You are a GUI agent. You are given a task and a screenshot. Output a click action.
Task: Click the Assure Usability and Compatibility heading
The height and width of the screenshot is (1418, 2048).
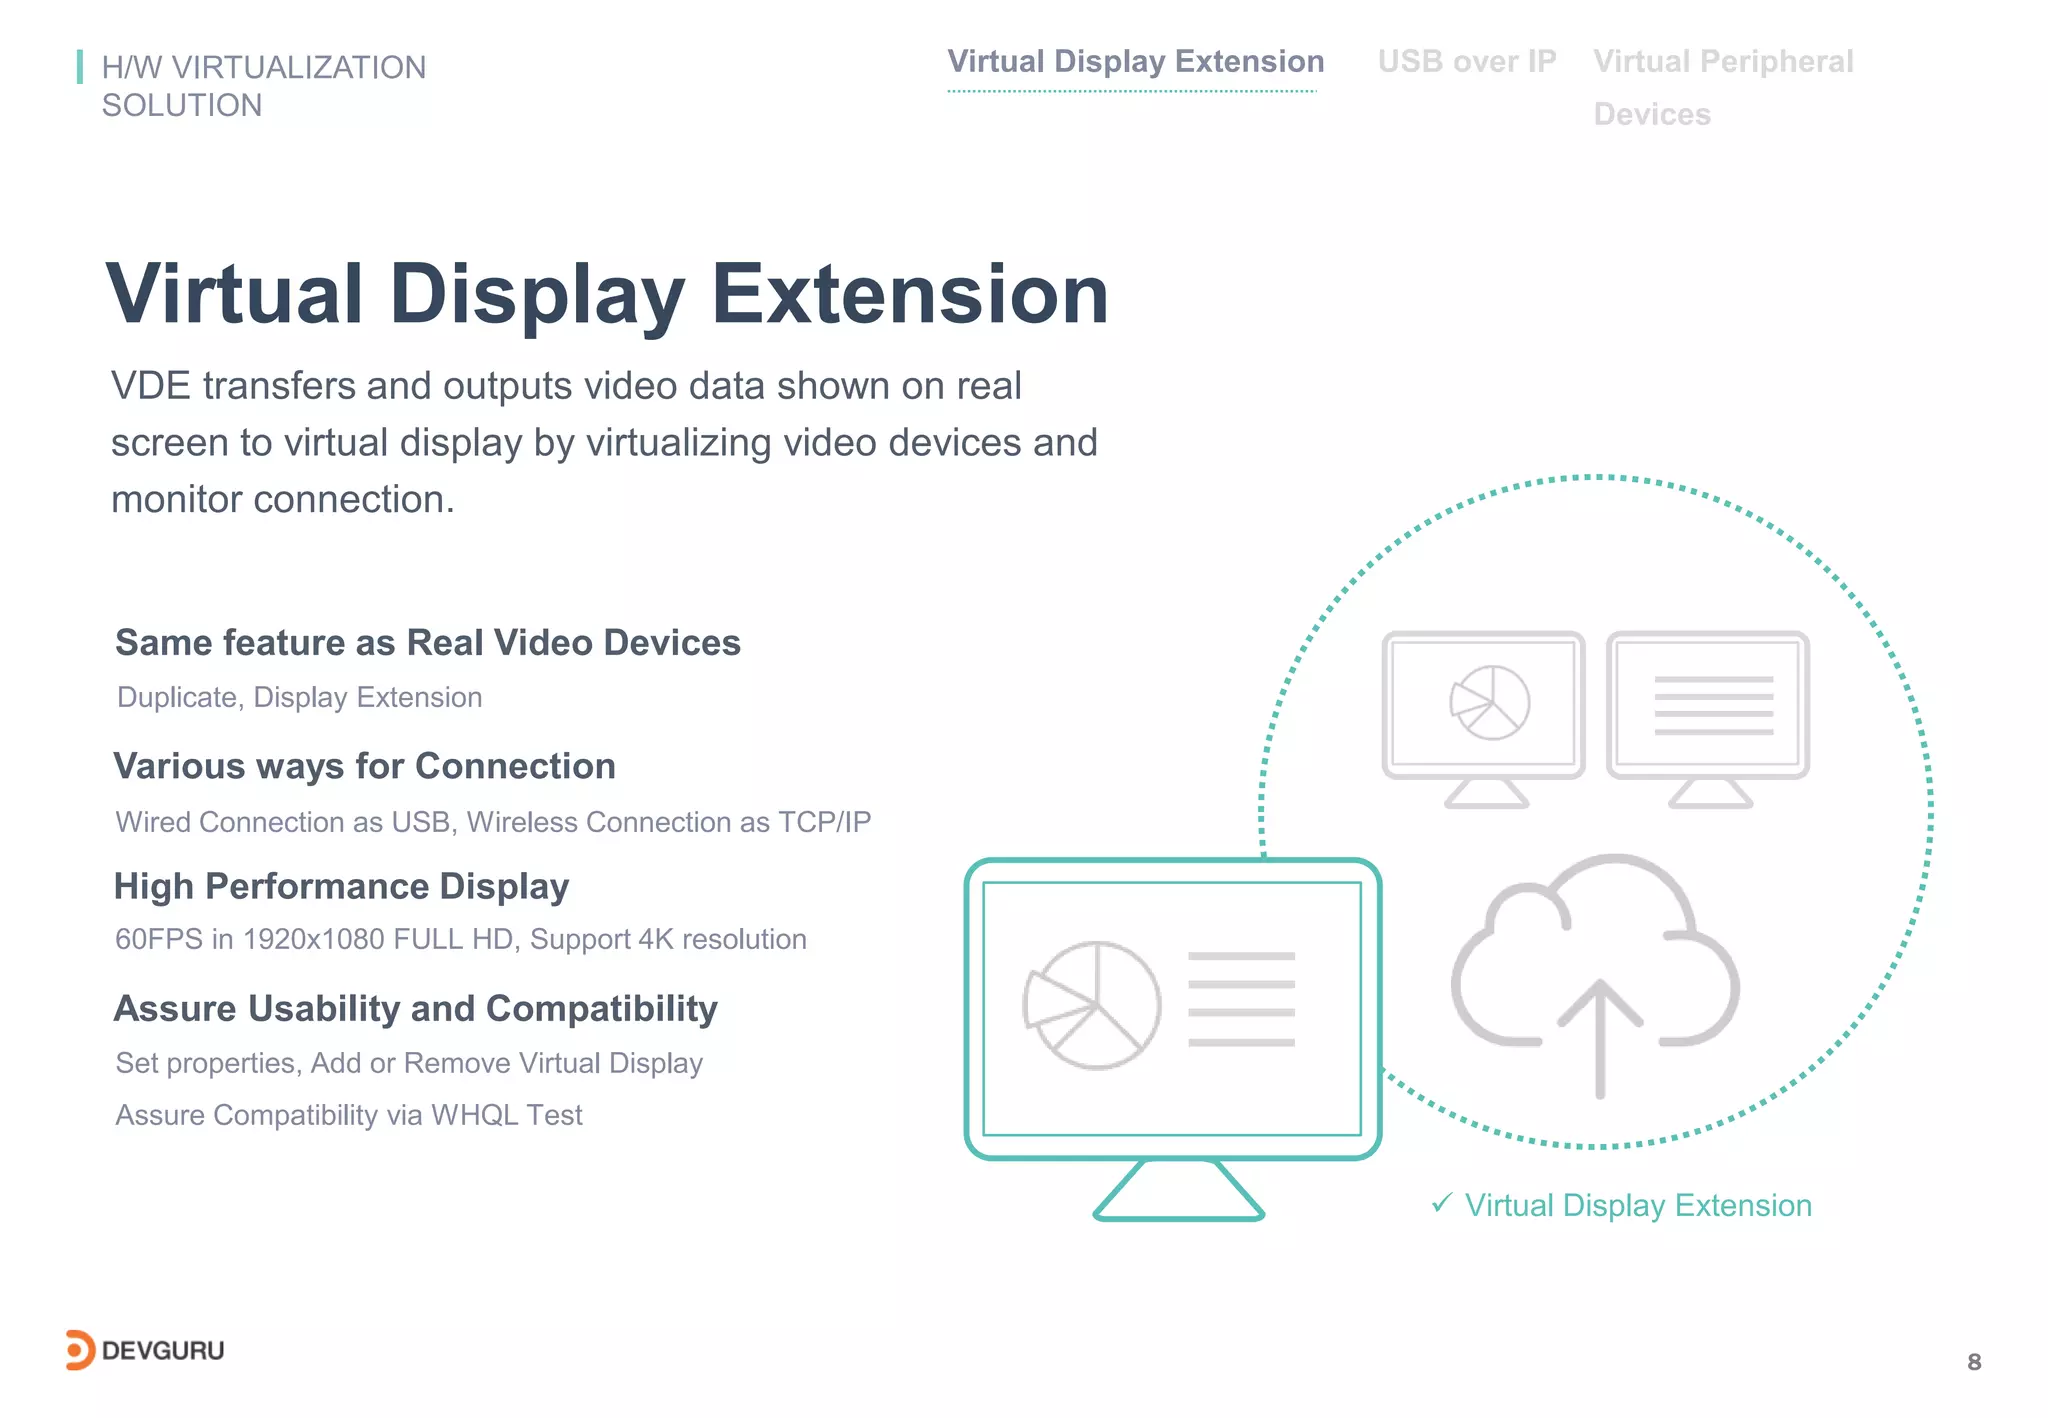click(415, 1008)
